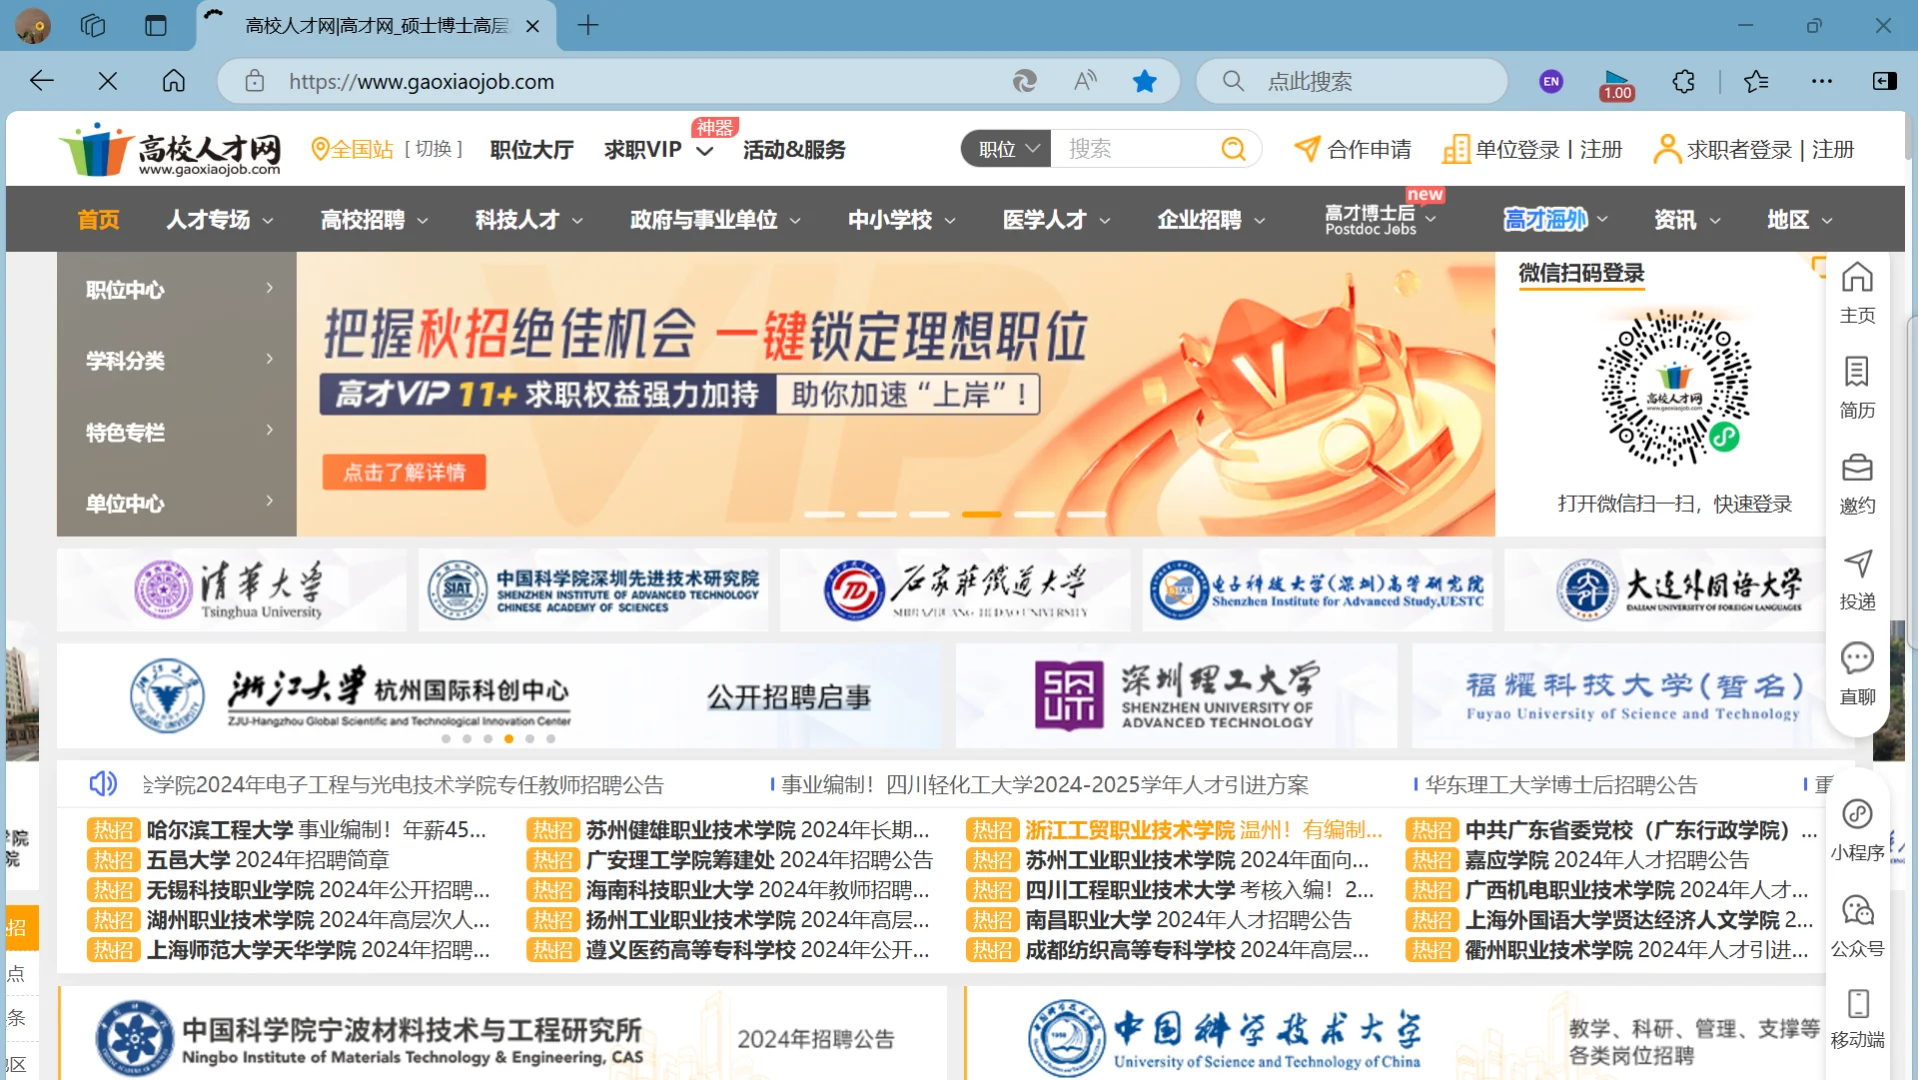Open 学科分类 in left side menu
The image size is (1918, 1080).
pyautogui.click(x=177, y=361)
